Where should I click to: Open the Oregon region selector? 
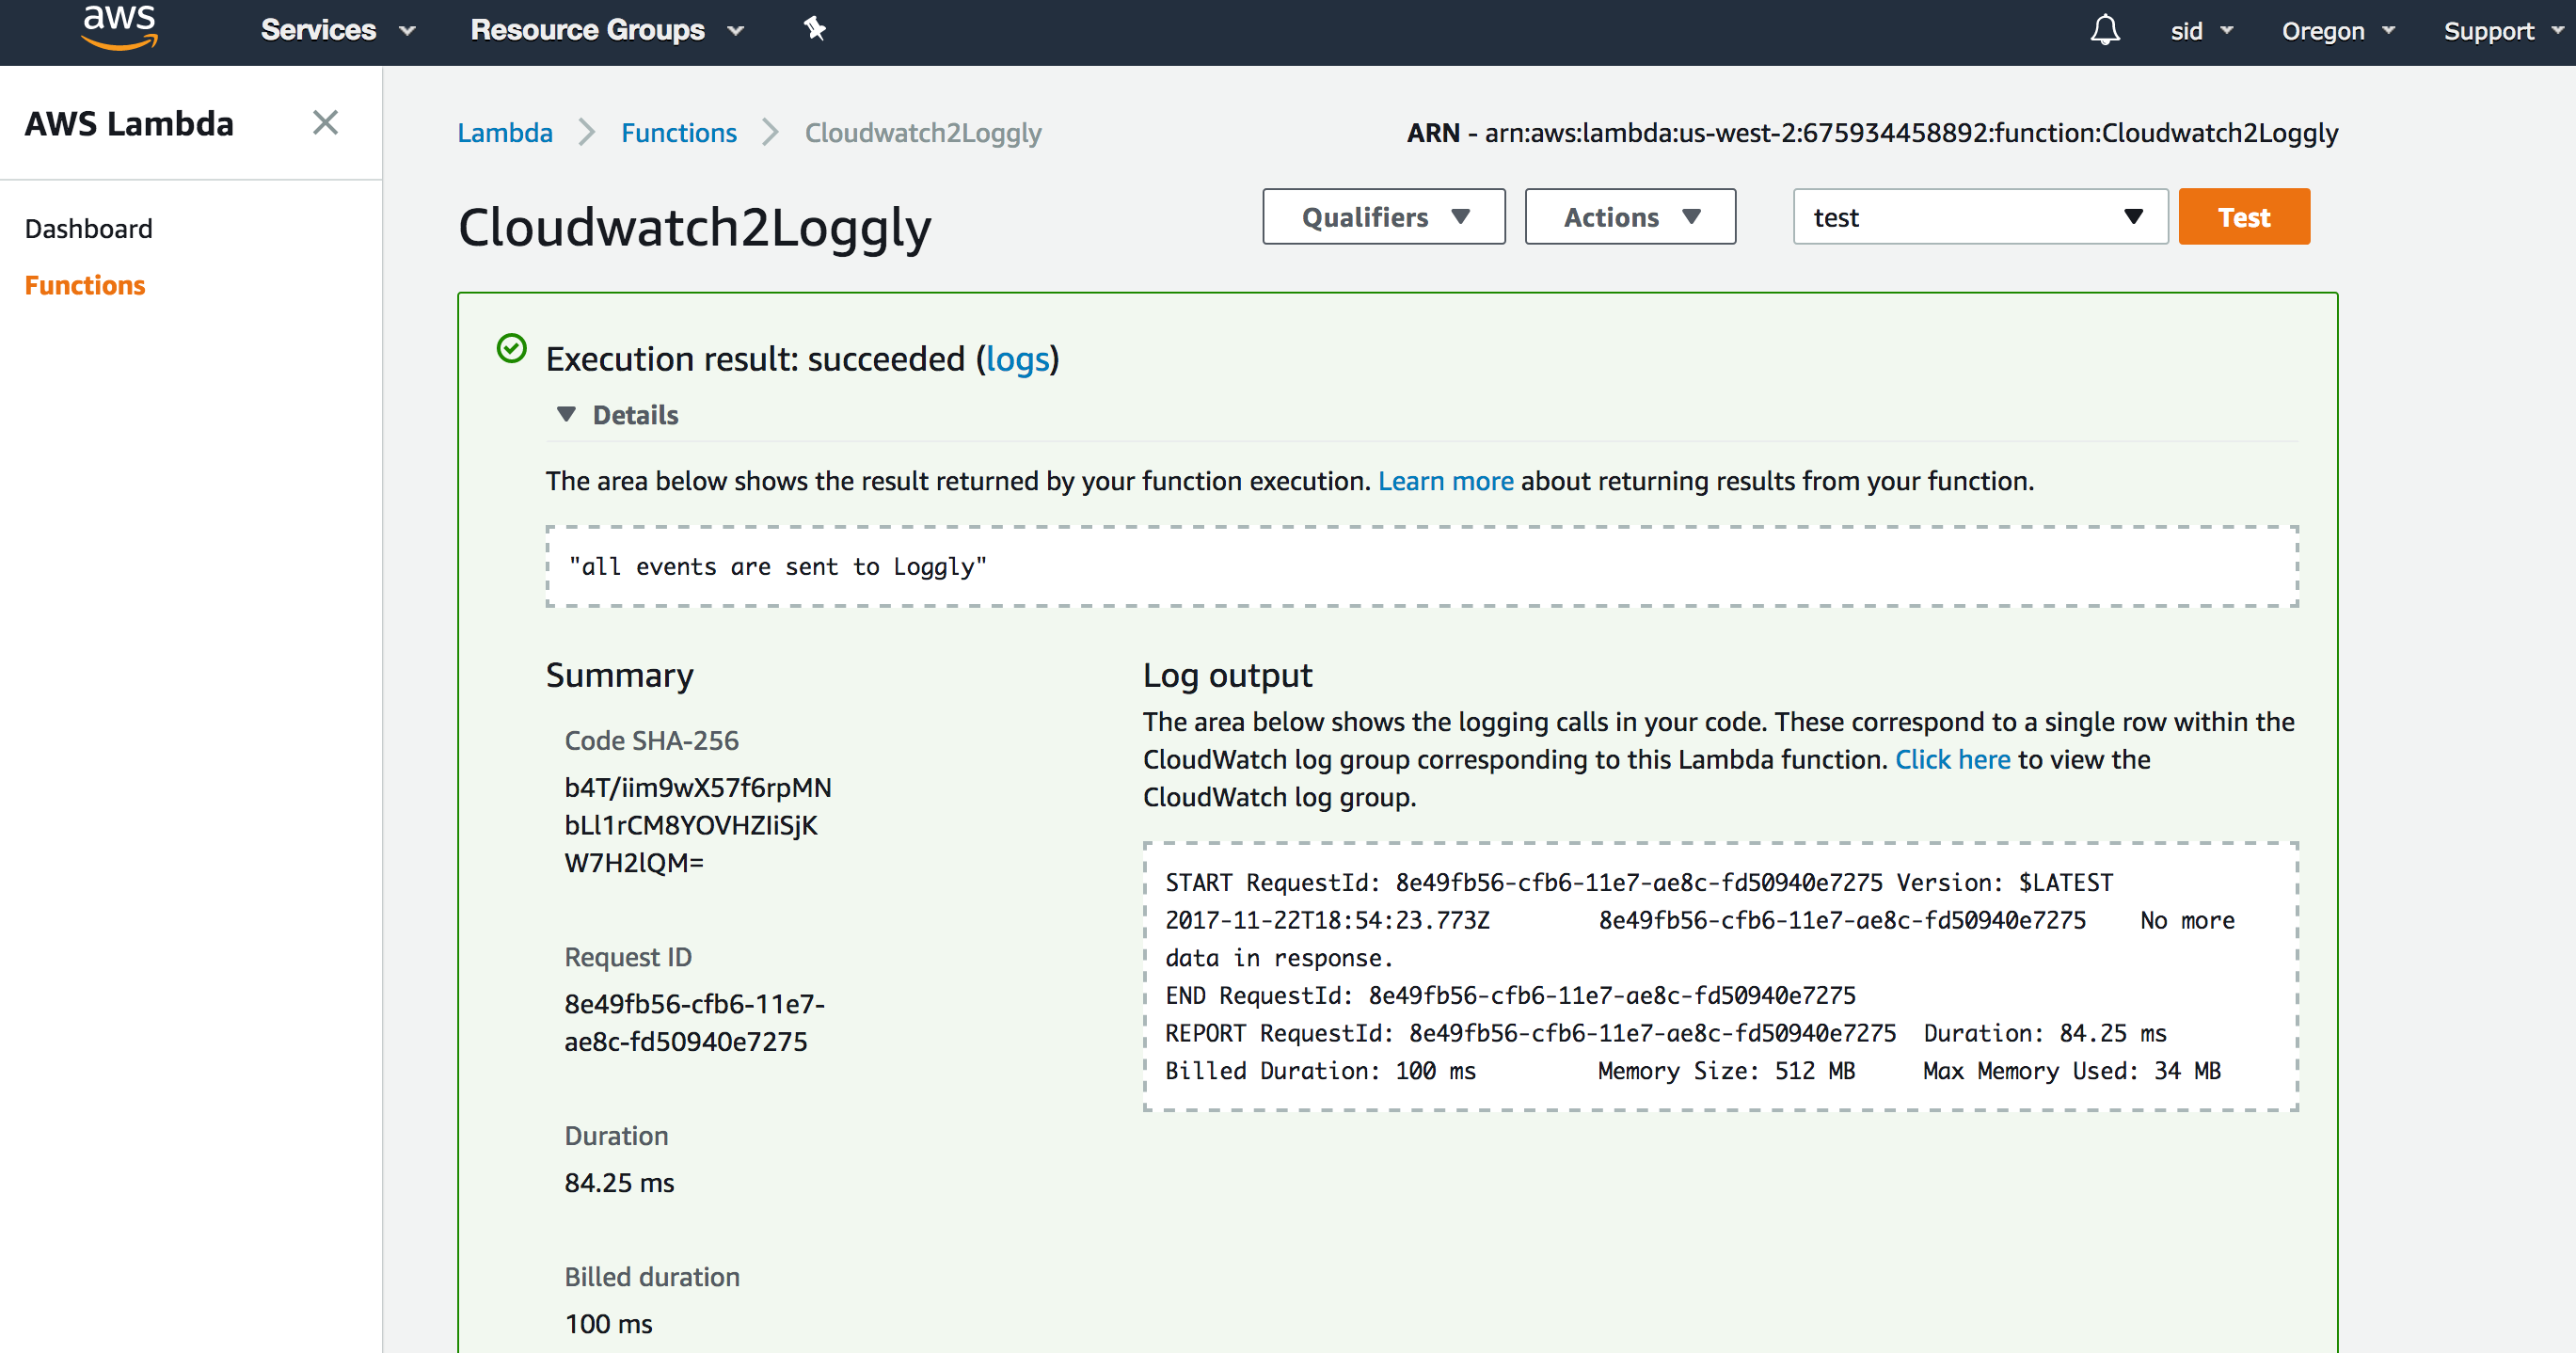[2337, 31]
